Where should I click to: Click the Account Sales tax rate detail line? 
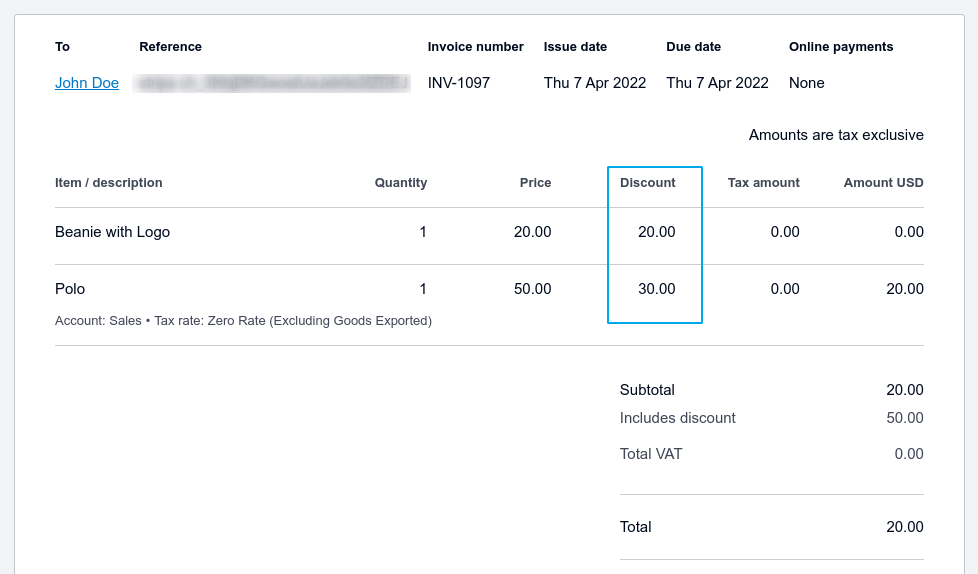[x=244, y=321]
